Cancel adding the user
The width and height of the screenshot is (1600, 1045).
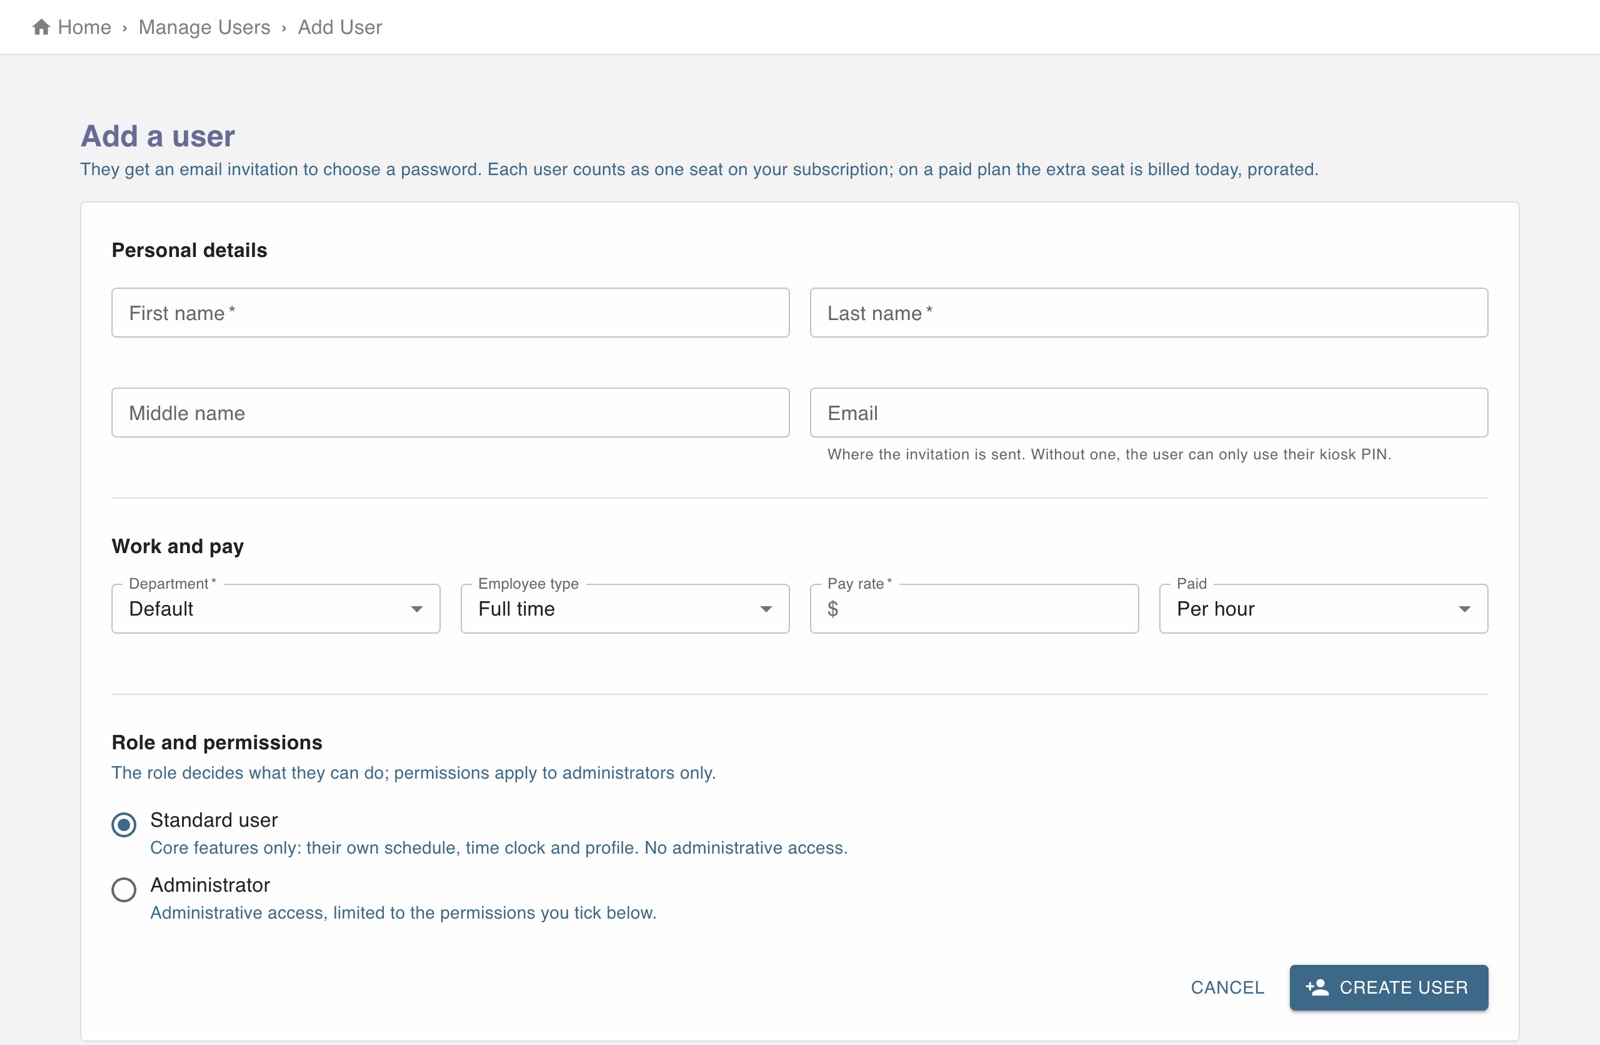click(x=1227, y=988)
